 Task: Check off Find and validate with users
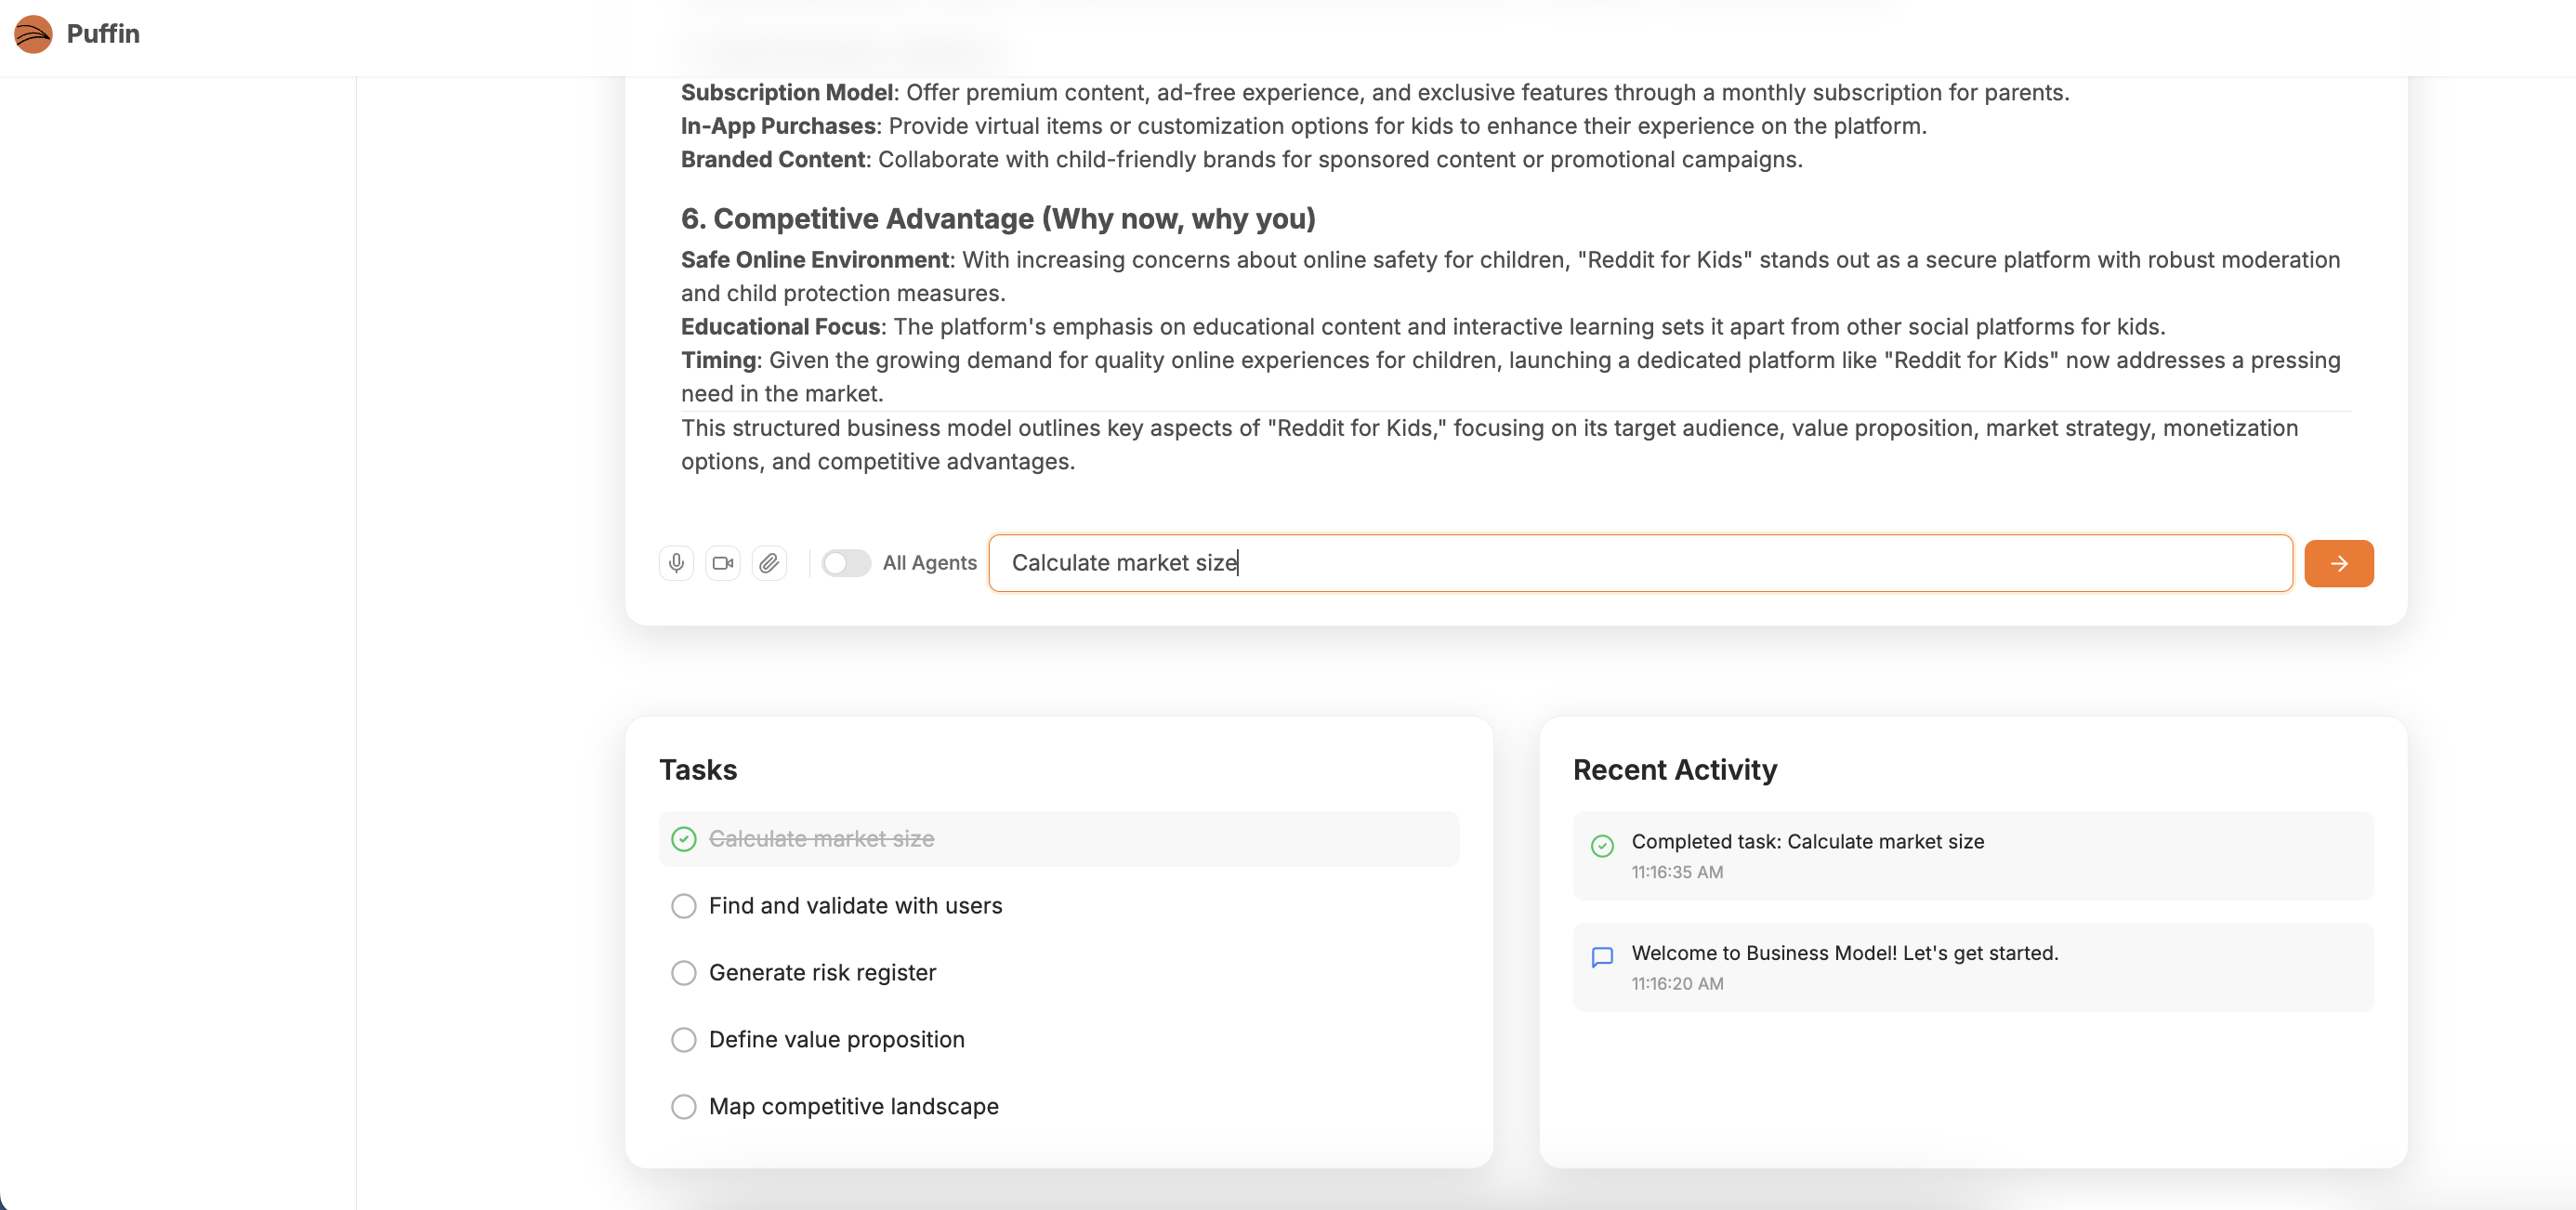(x=684, y=906)
